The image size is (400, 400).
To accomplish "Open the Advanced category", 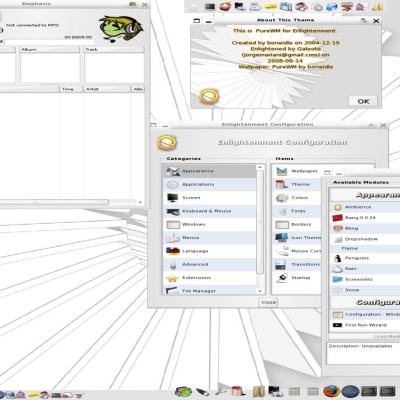I will click(x=210, y=264).
